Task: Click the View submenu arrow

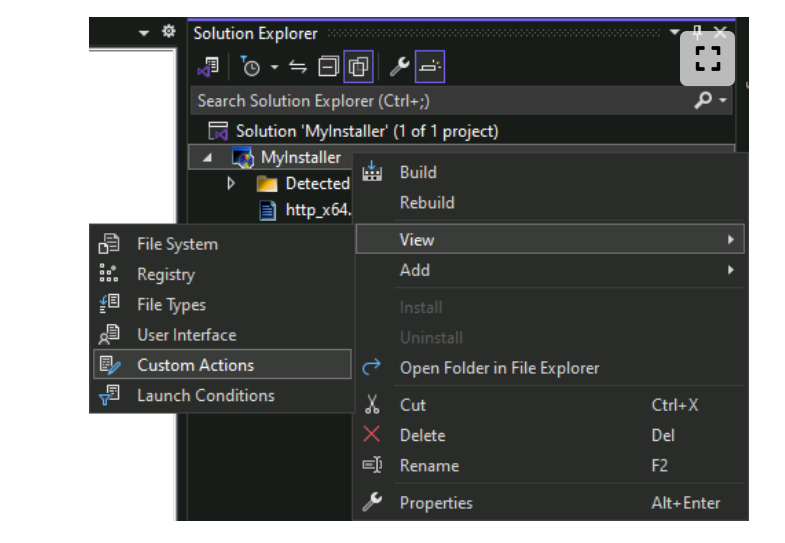Action: point(731,240)
